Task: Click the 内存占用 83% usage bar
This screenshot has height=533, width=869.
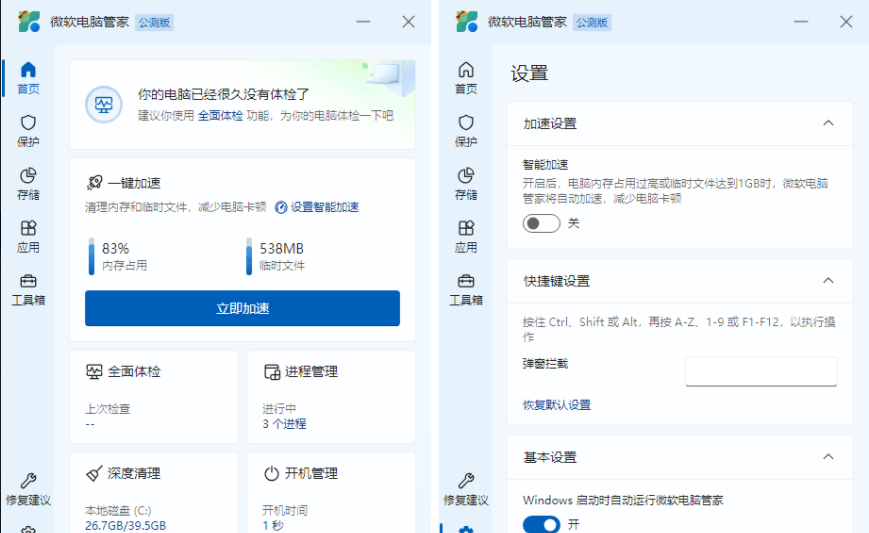Action: click(x=92, y=256)
